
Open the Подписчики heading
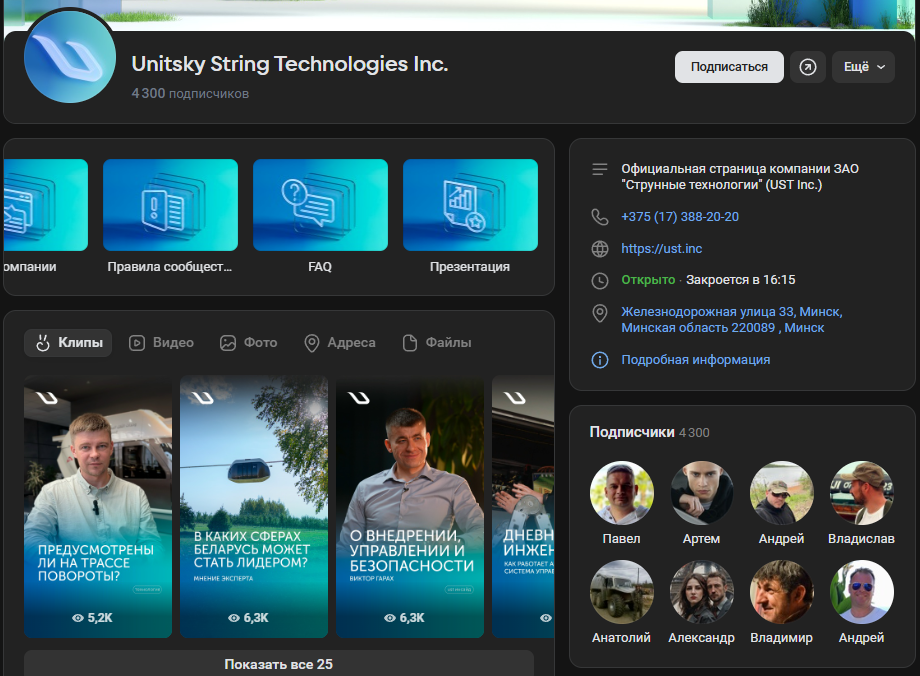[x=632, y=432]
